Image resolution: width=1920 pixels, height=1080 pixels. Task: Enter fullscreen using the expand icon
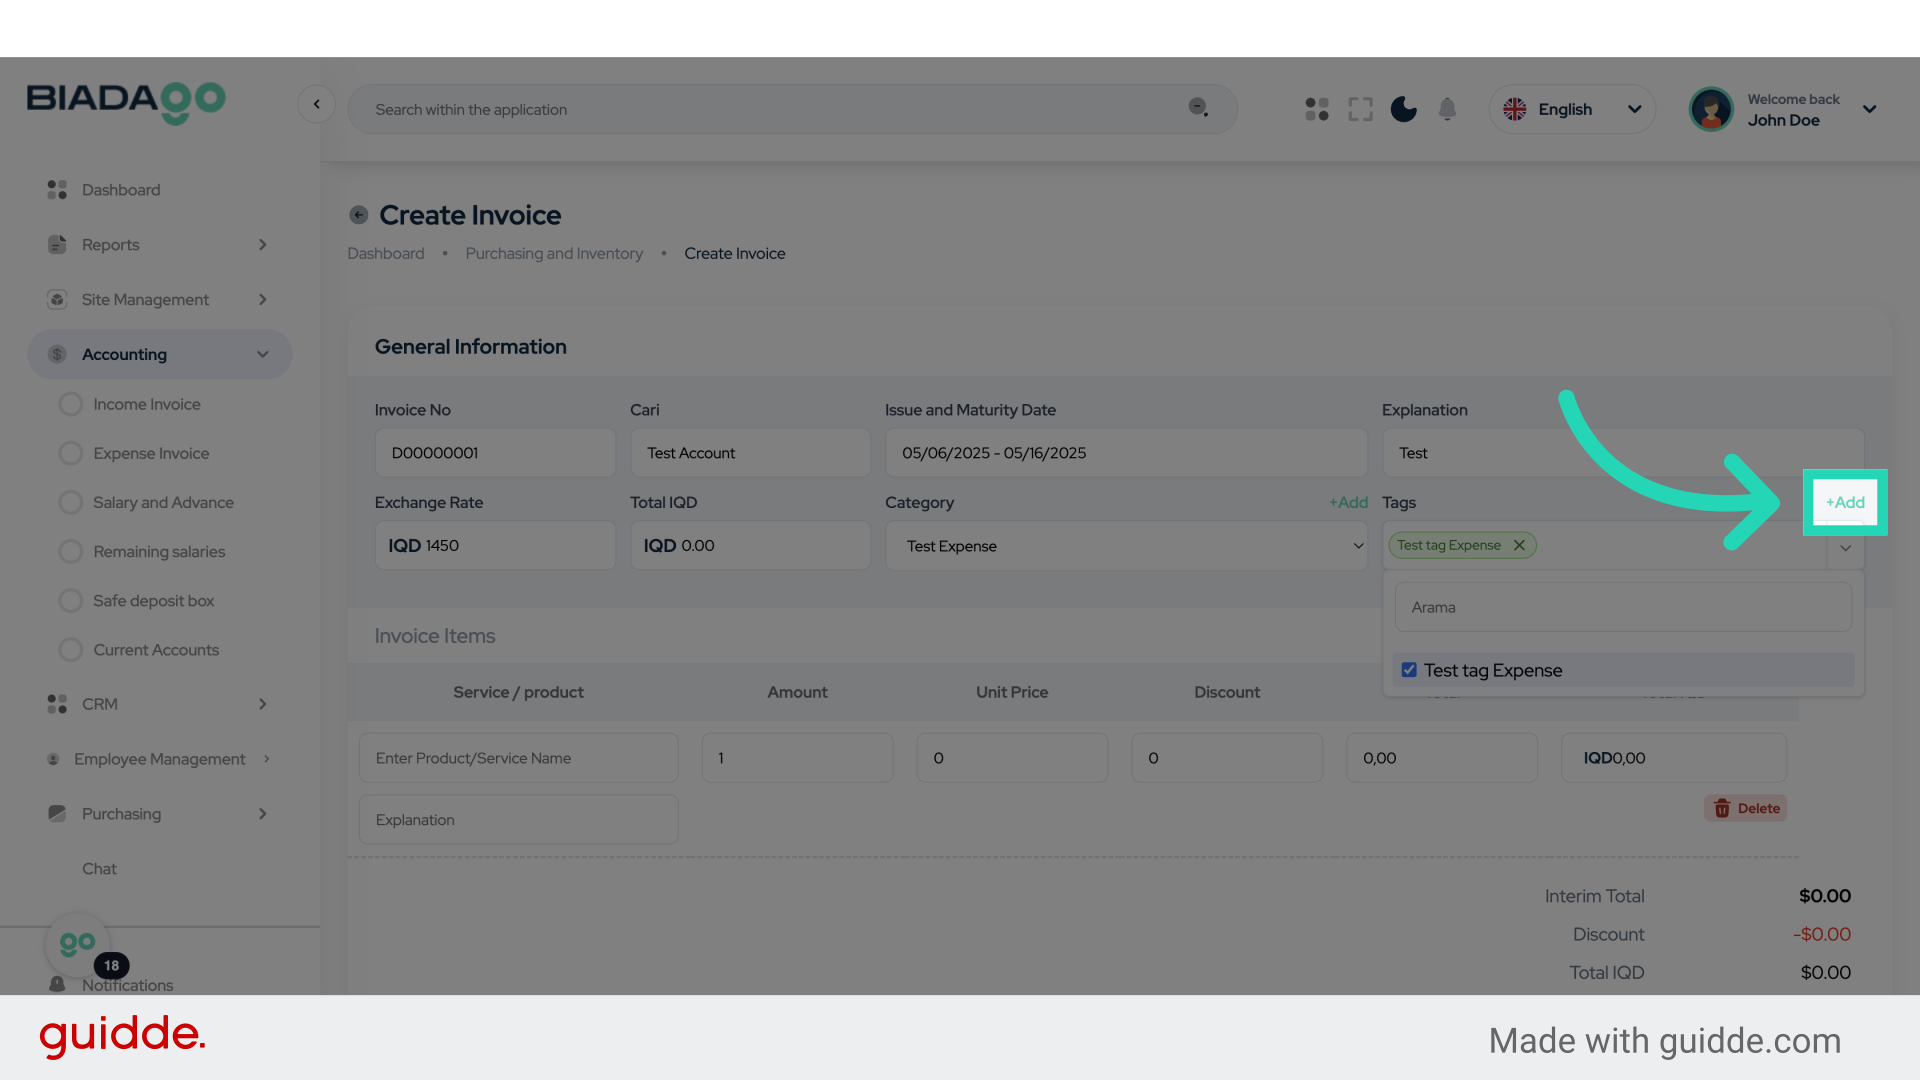point(1360,109)
